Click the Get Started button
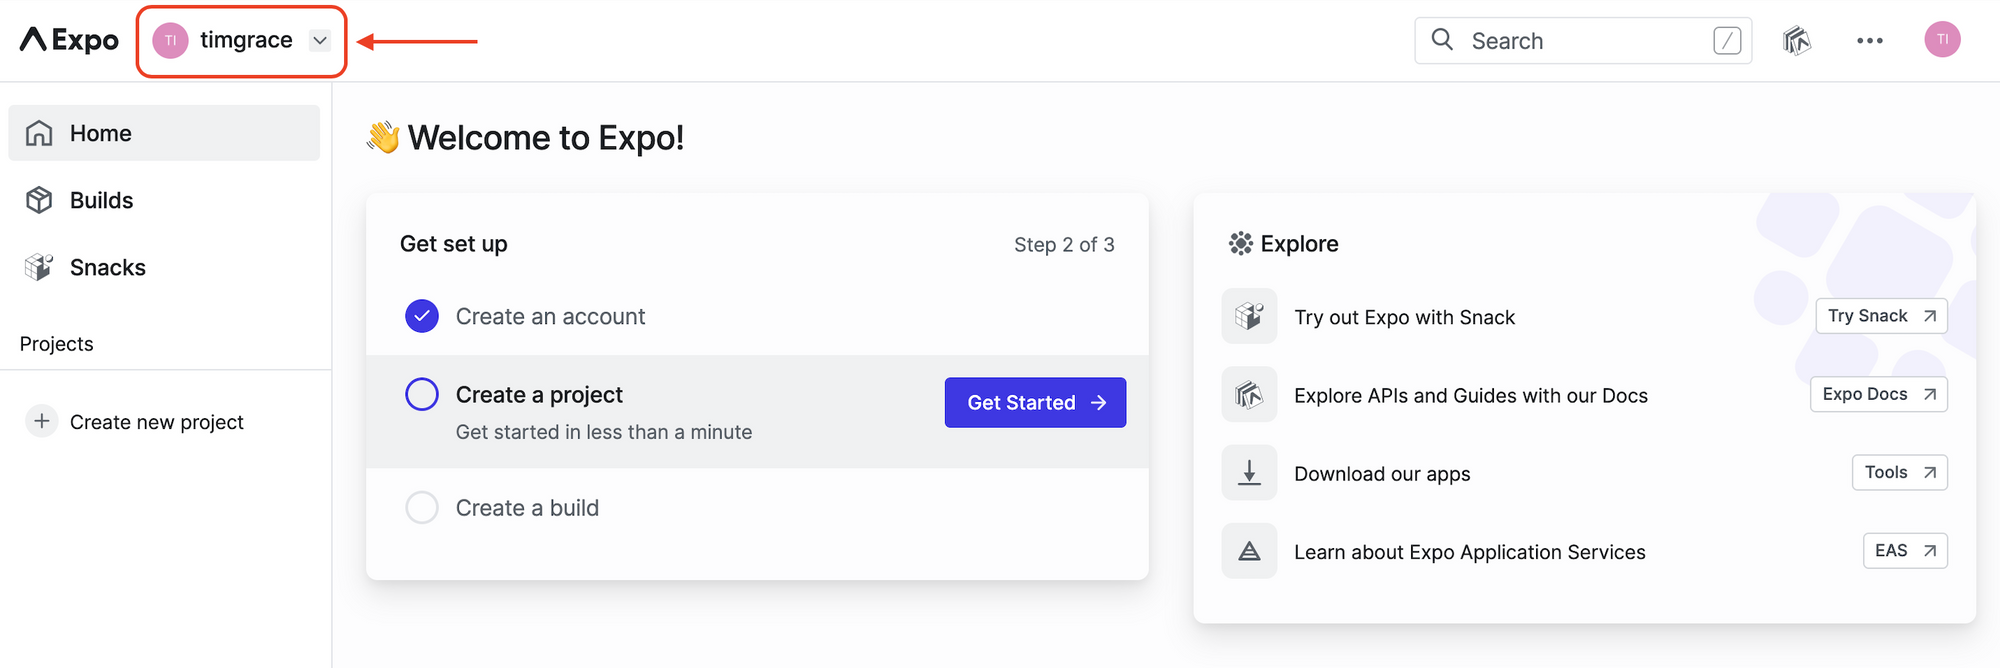Image resolution: width=2000 pixels, height=668 pixels. point(1035,402)
